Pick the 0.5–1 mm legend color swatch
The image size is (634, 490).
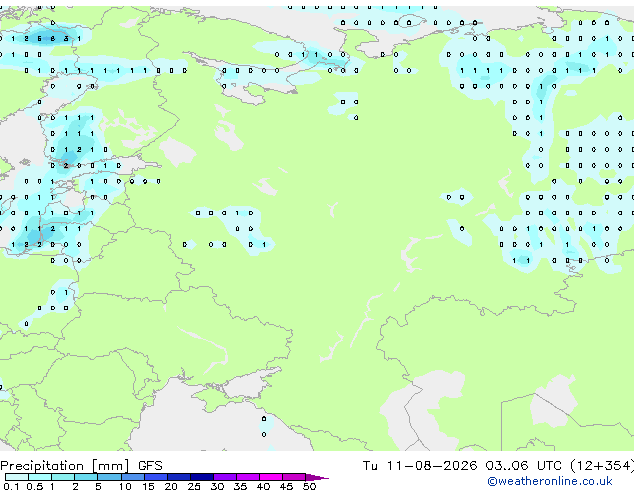click(x=40, y=477)
